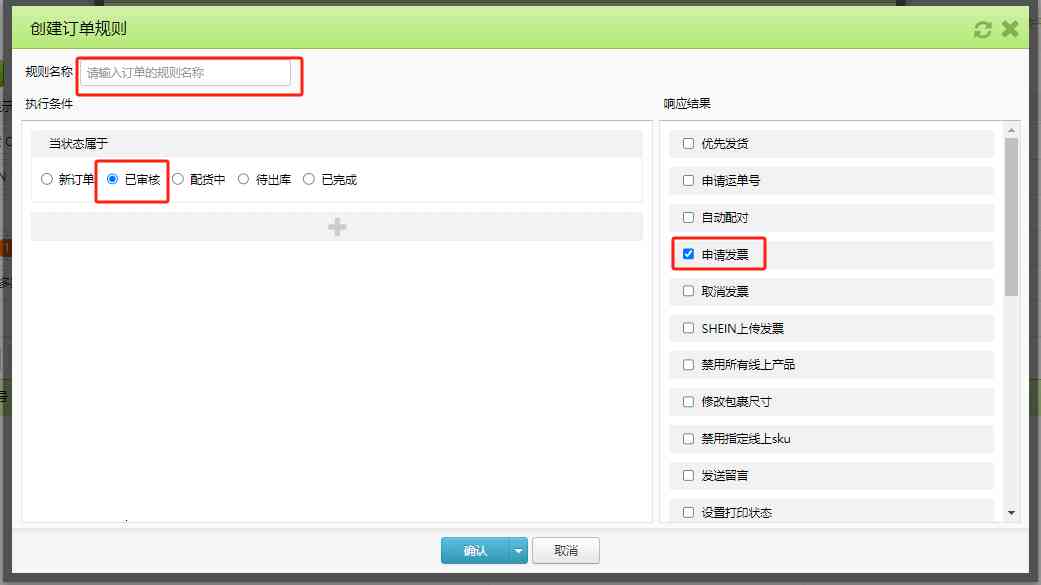Open dropdown arrow beside 确认 button
The height and width of the screenshot is (585, 1041).
point(518,550)
